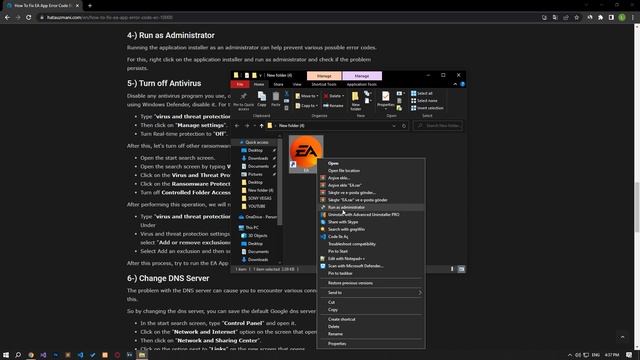Screen dimensions: 640x360
Task: Click Select none in the Explorer ribbon
Action: (424, 101)
